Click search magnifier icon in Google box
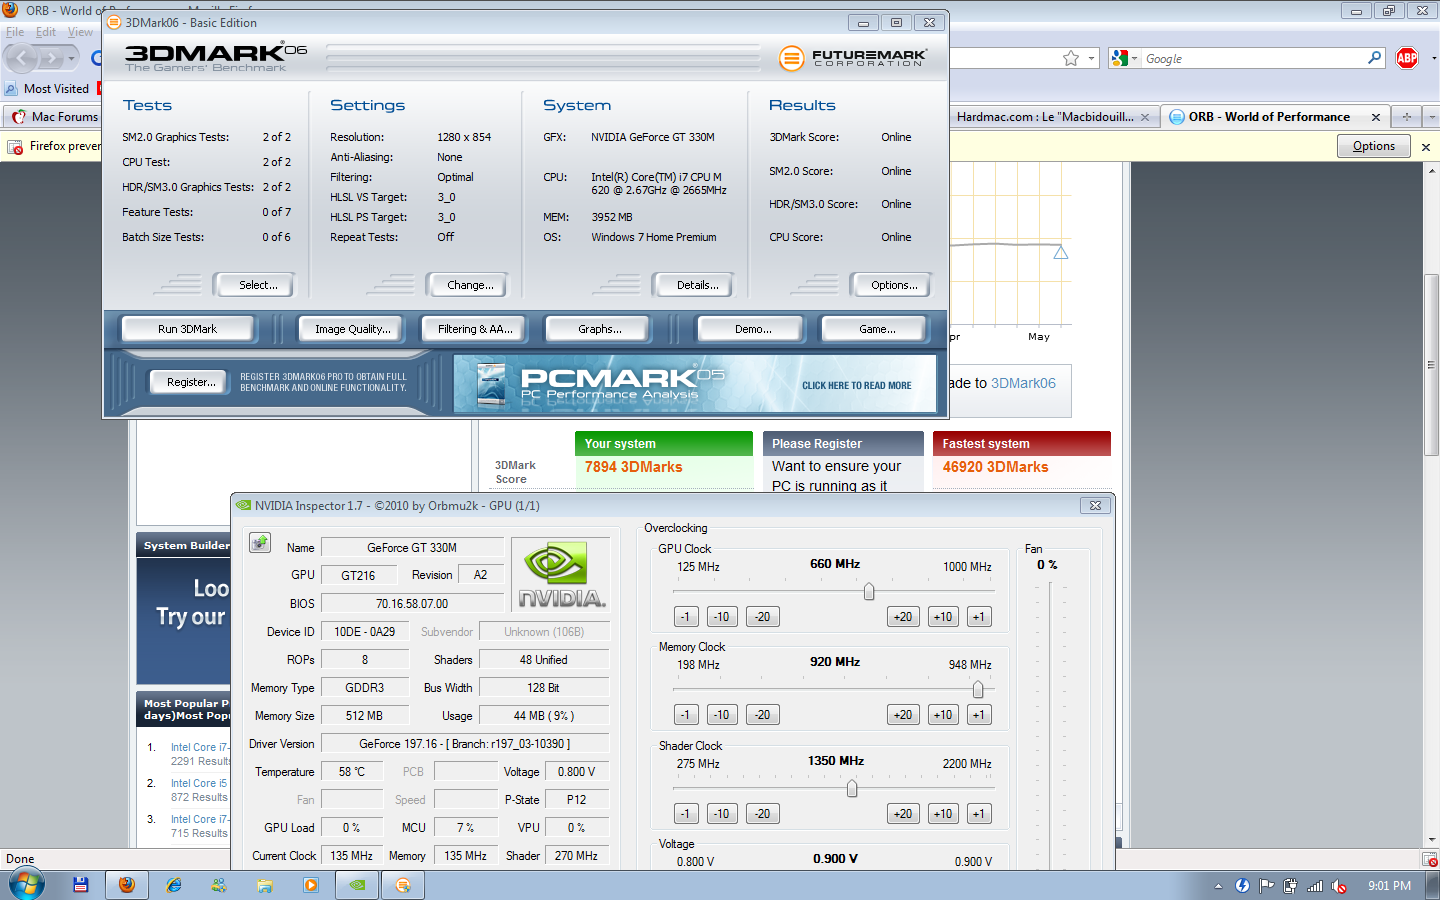The image size is (1440, 900). coord(1375,58)
